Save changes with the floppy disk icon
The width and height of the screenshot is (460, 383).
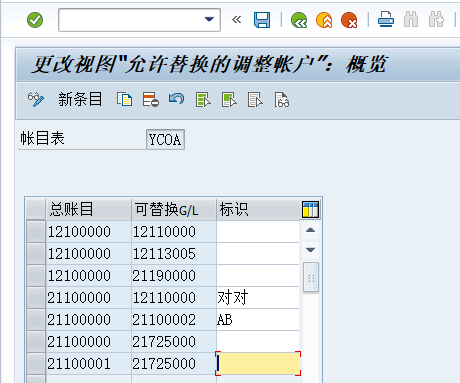tap(262, 20)
